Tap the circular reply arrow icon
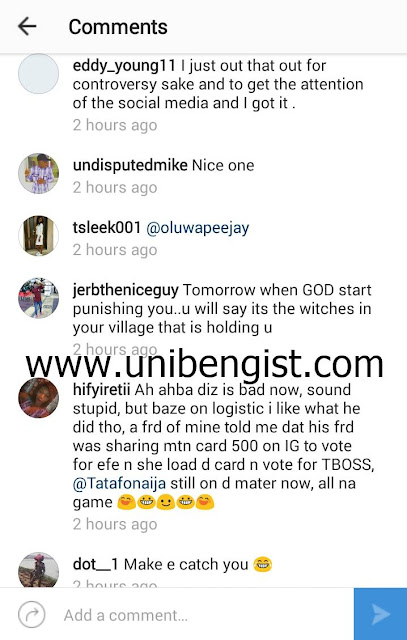 32,614
